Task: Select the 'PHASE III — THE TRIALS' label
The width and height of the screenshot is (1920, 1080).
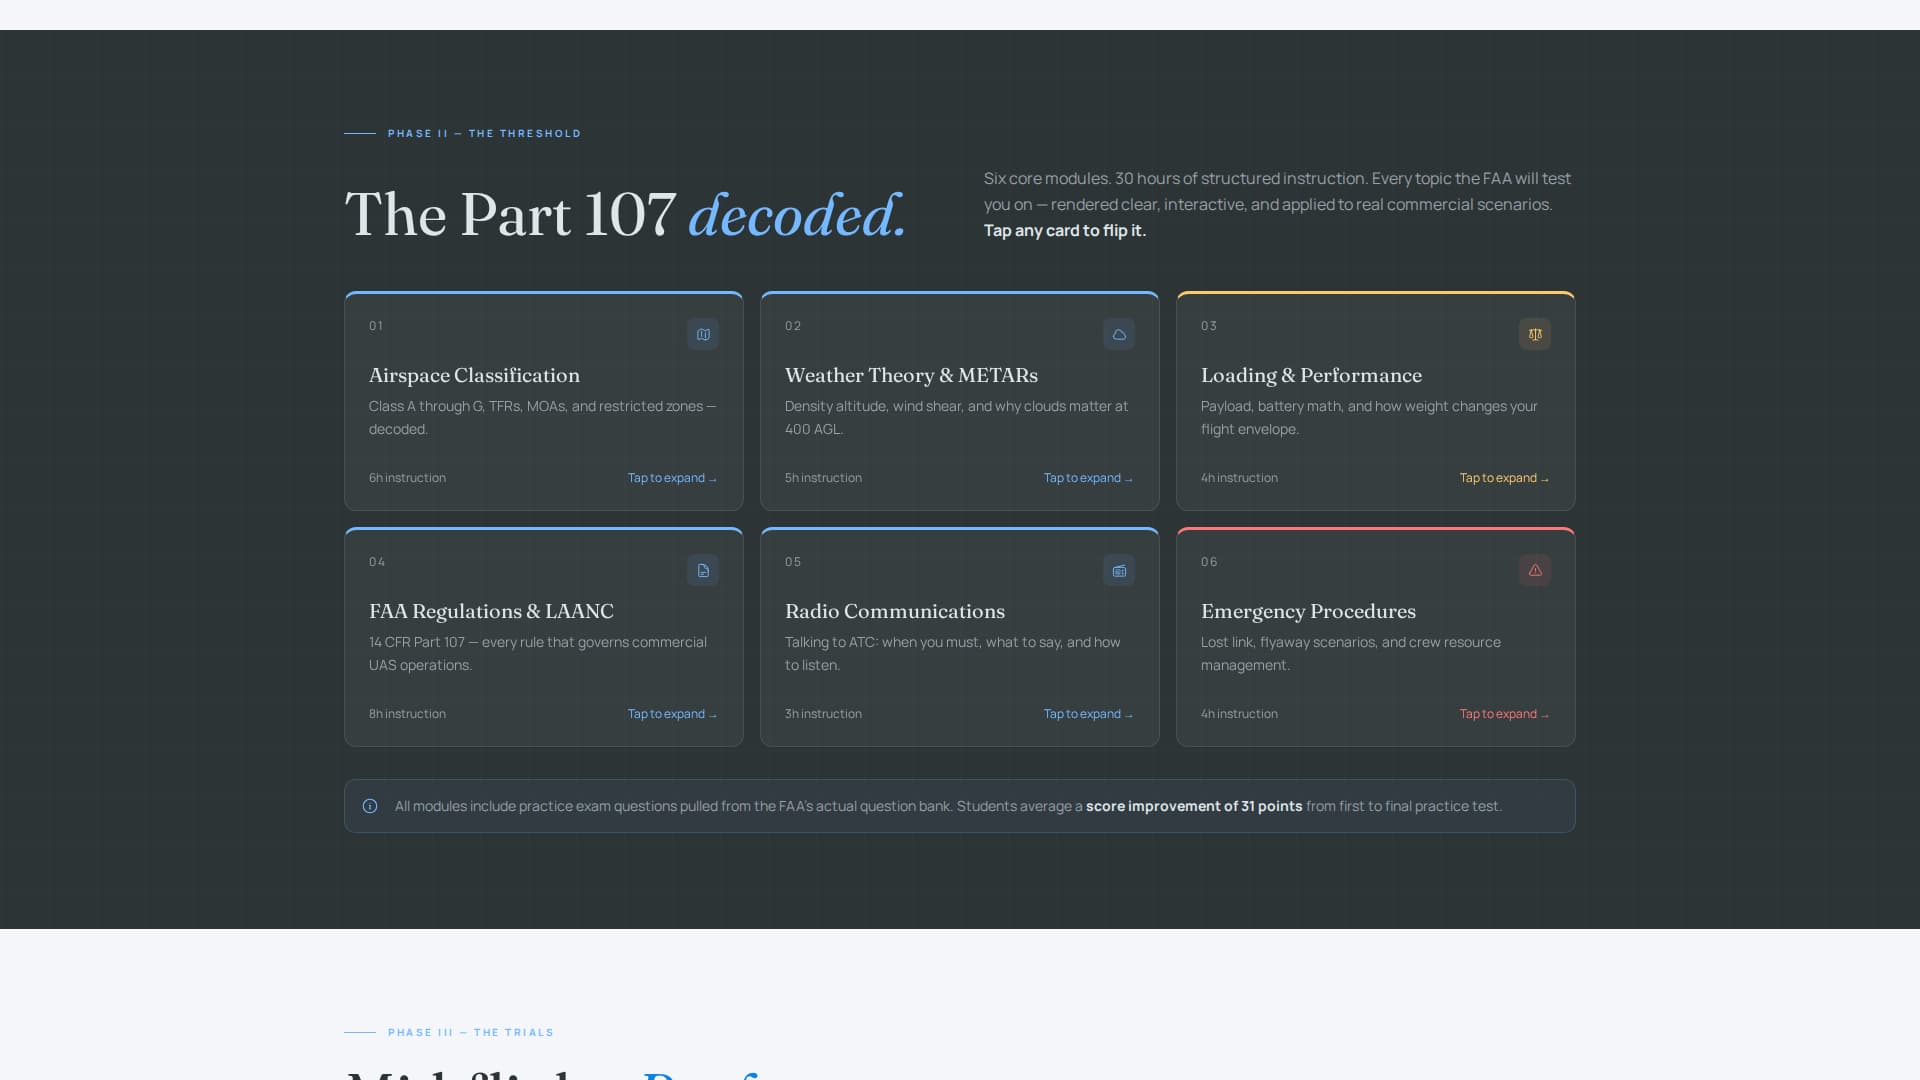Action: [x=471, y=1032]
